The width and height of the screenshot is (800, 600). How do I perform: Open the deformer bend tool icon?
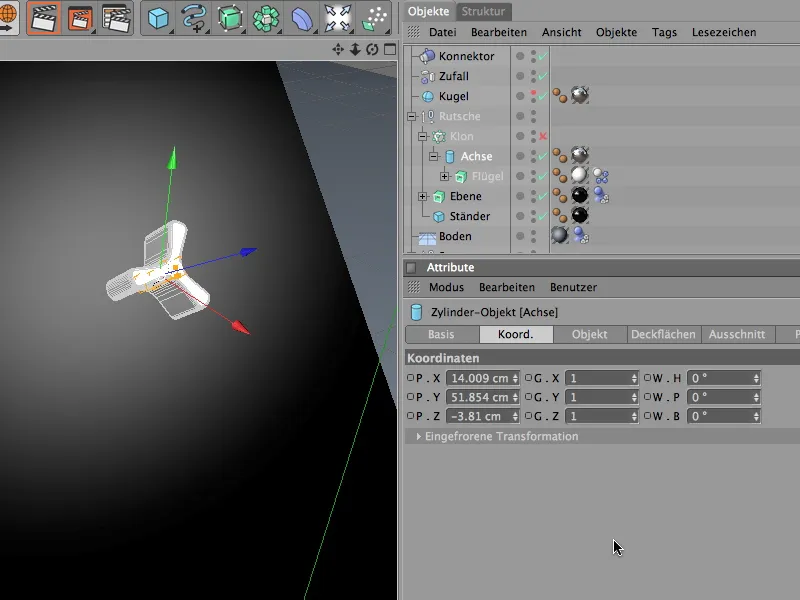[x=301, y=18]
